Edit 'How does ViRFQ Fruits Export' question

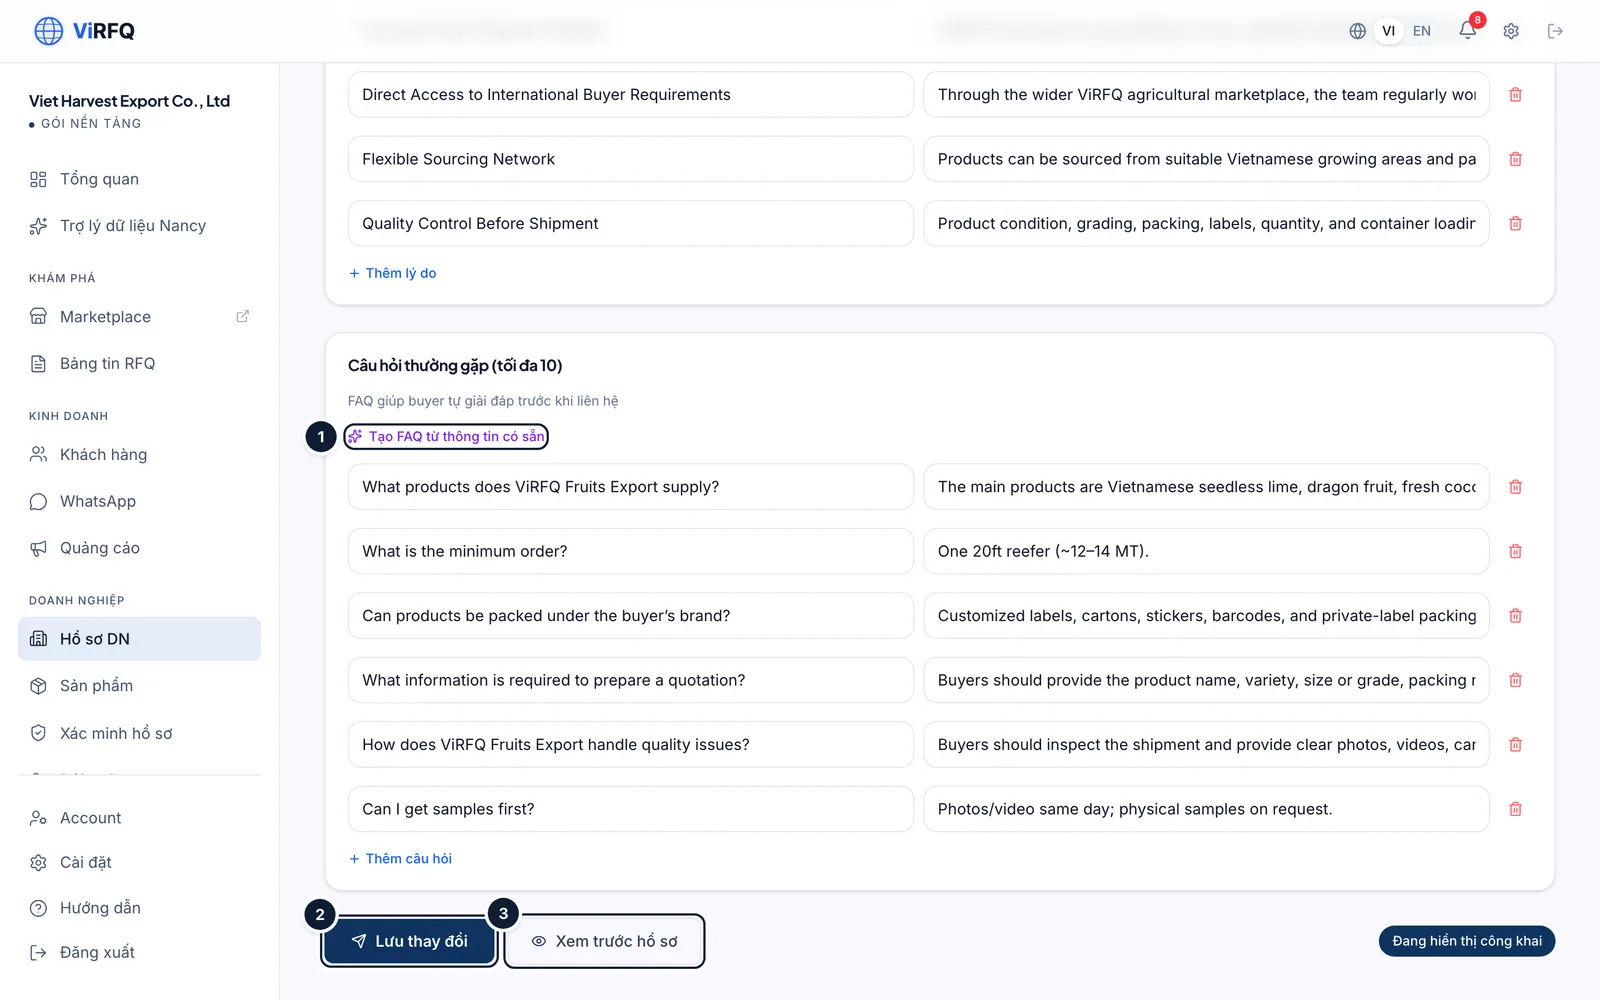(x=631, y=745)
